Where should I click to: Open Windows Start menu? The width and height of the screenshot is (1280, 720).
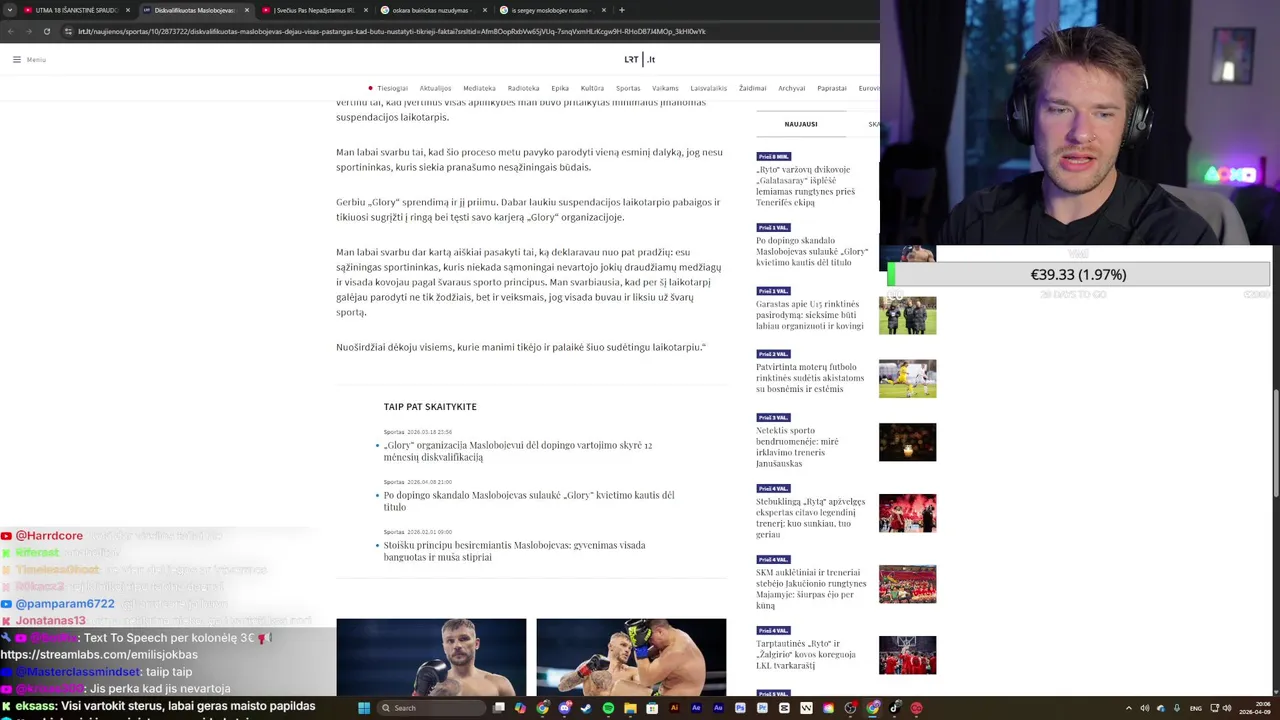click(x=364, y=708)
